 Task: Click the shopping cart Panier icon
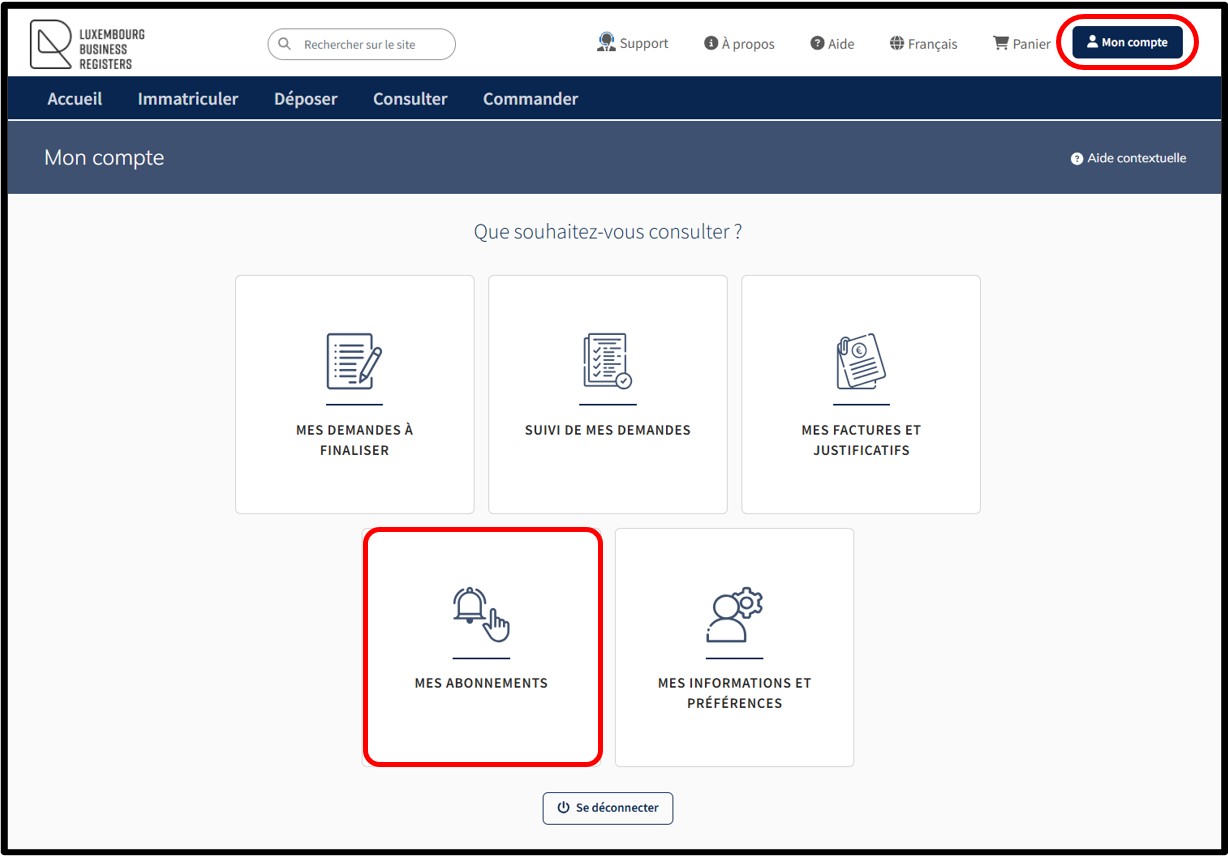tap(1000, 43)
